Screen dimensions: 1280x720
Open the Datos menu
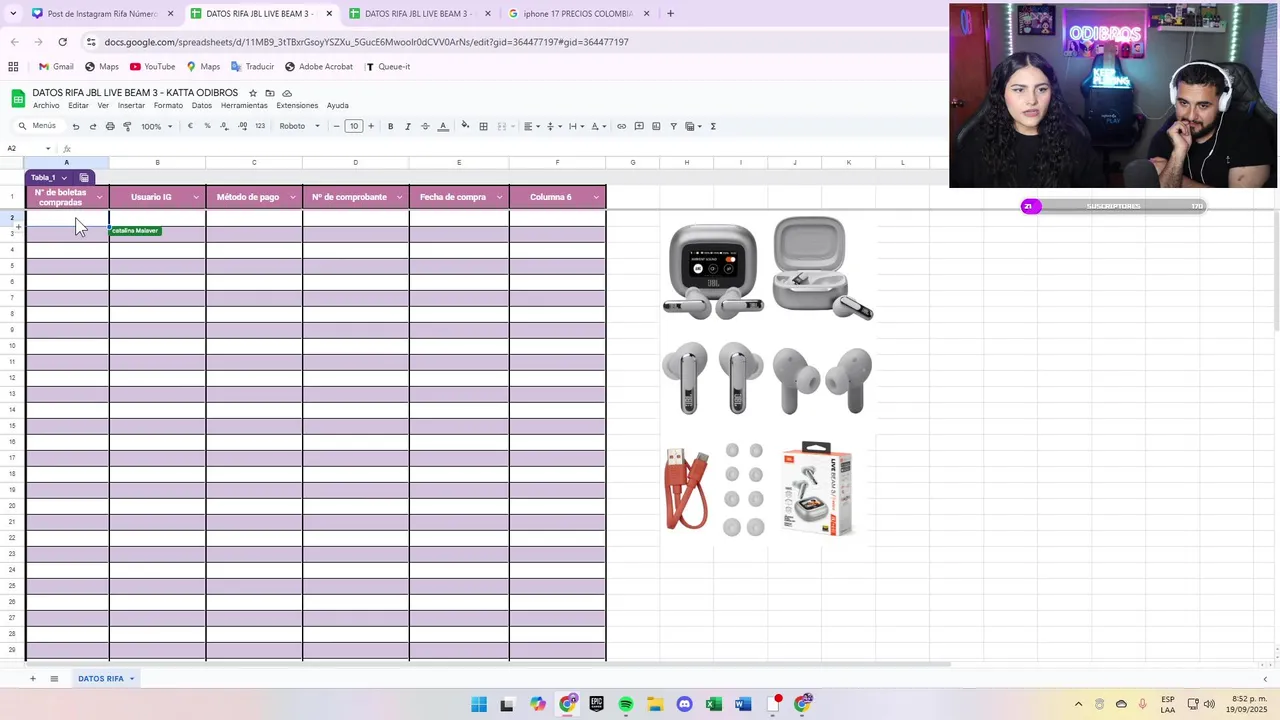(x=202, y=105)
